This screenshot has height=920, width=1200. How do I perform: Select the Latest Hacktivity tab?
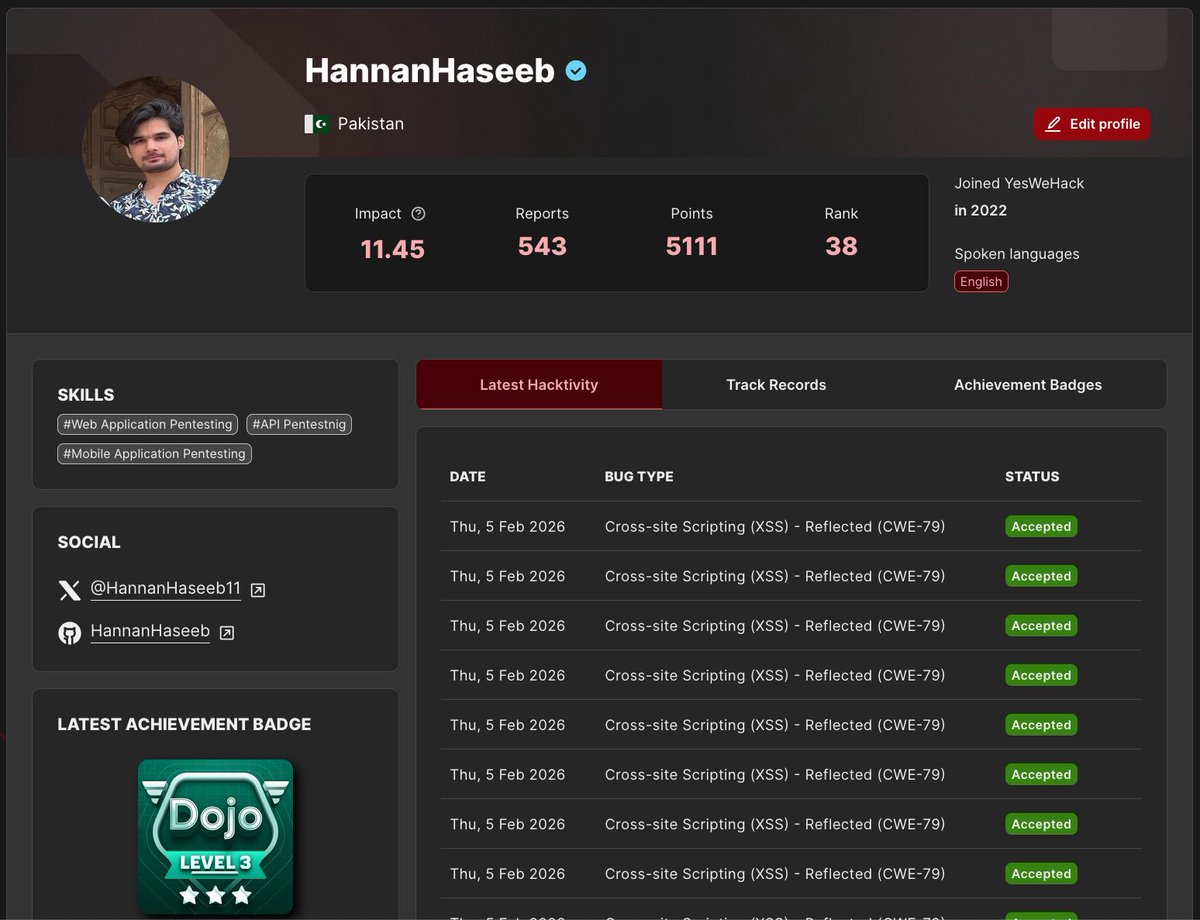(539, 384)
